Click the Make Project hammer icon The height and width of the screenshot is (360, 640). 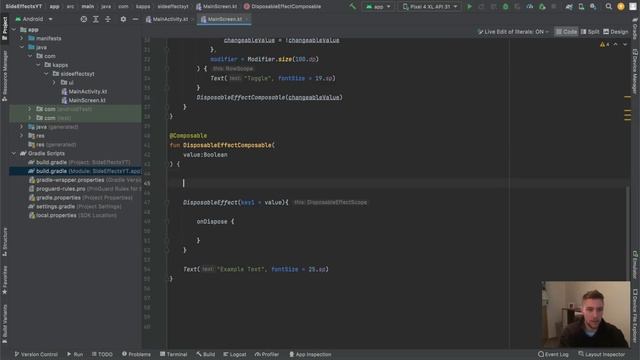(x=353, y=7)
